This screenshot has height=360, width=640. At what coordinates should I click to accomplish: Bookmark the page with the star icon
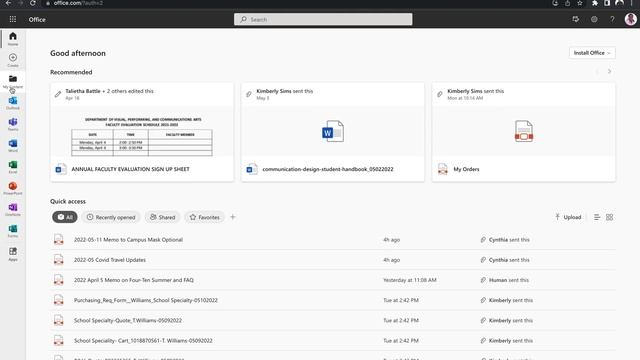580,3
